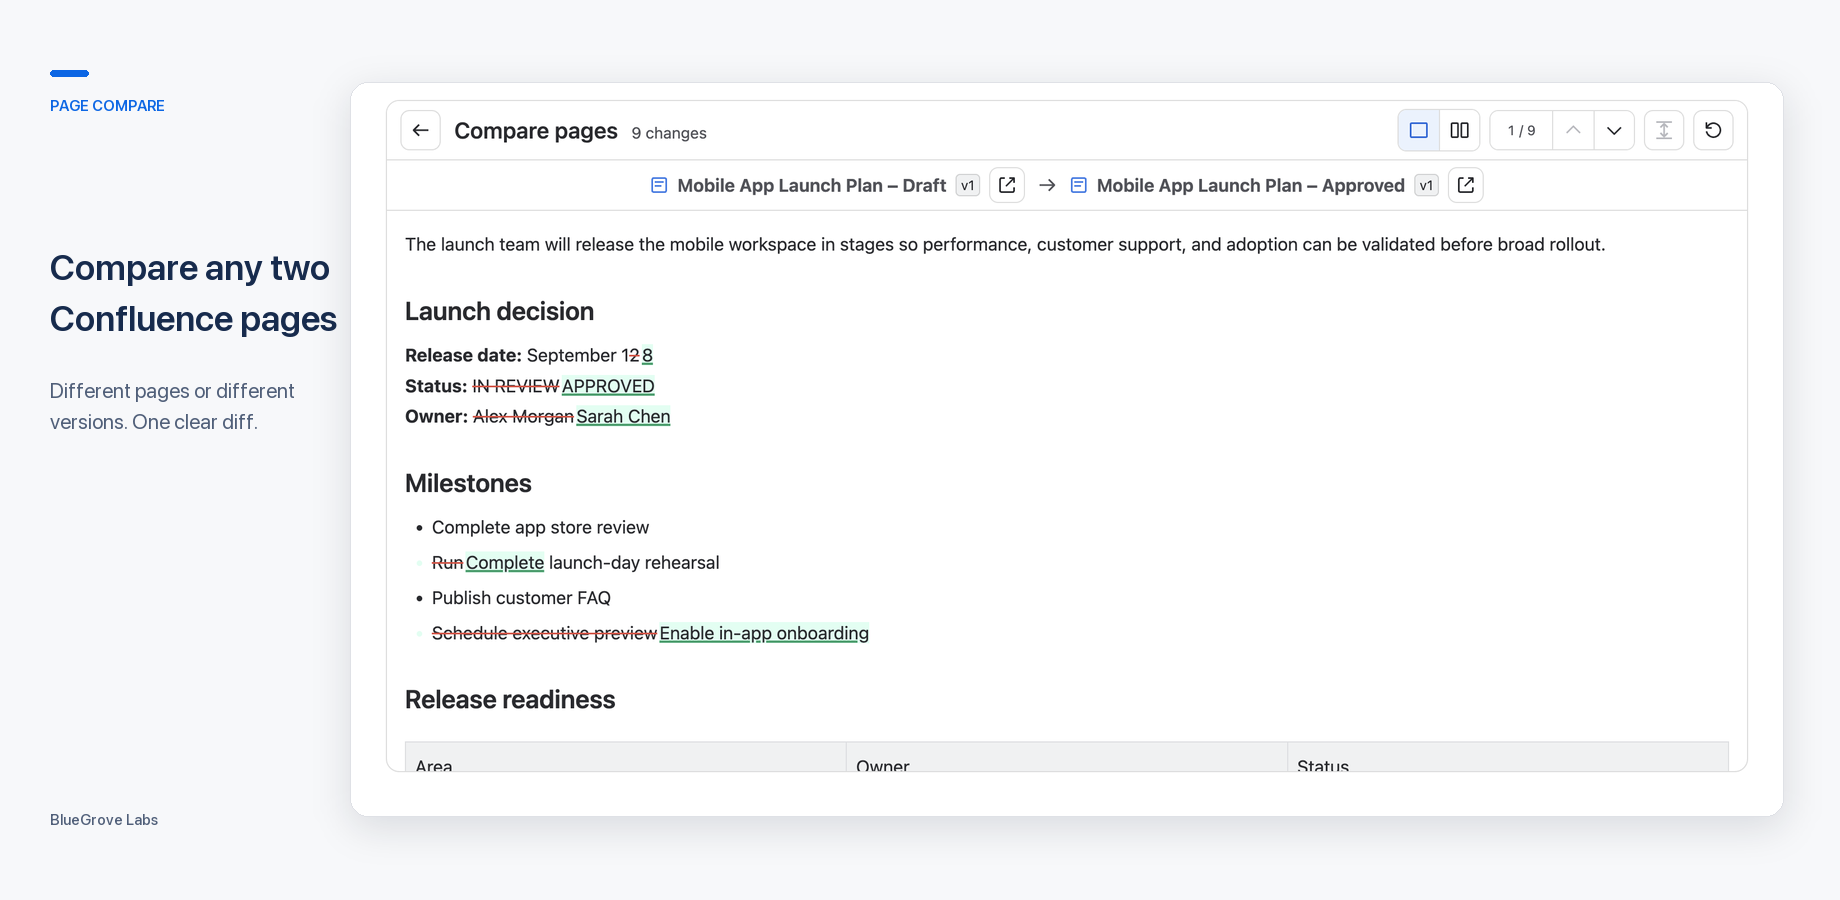Click the 'BlueGrove Labs' footer text
1840x900 pixels.
[104, 820]
